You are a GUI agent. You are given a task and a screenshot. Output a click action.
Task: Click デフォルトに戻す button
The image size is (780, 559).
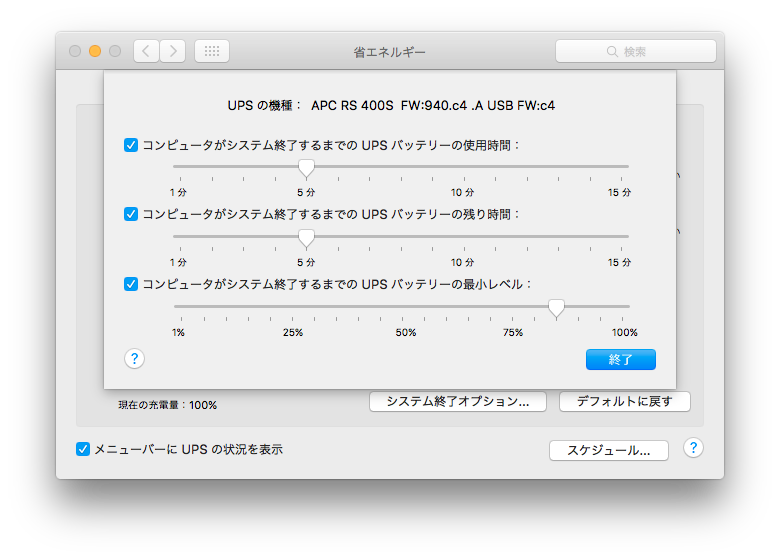point(624,401)
